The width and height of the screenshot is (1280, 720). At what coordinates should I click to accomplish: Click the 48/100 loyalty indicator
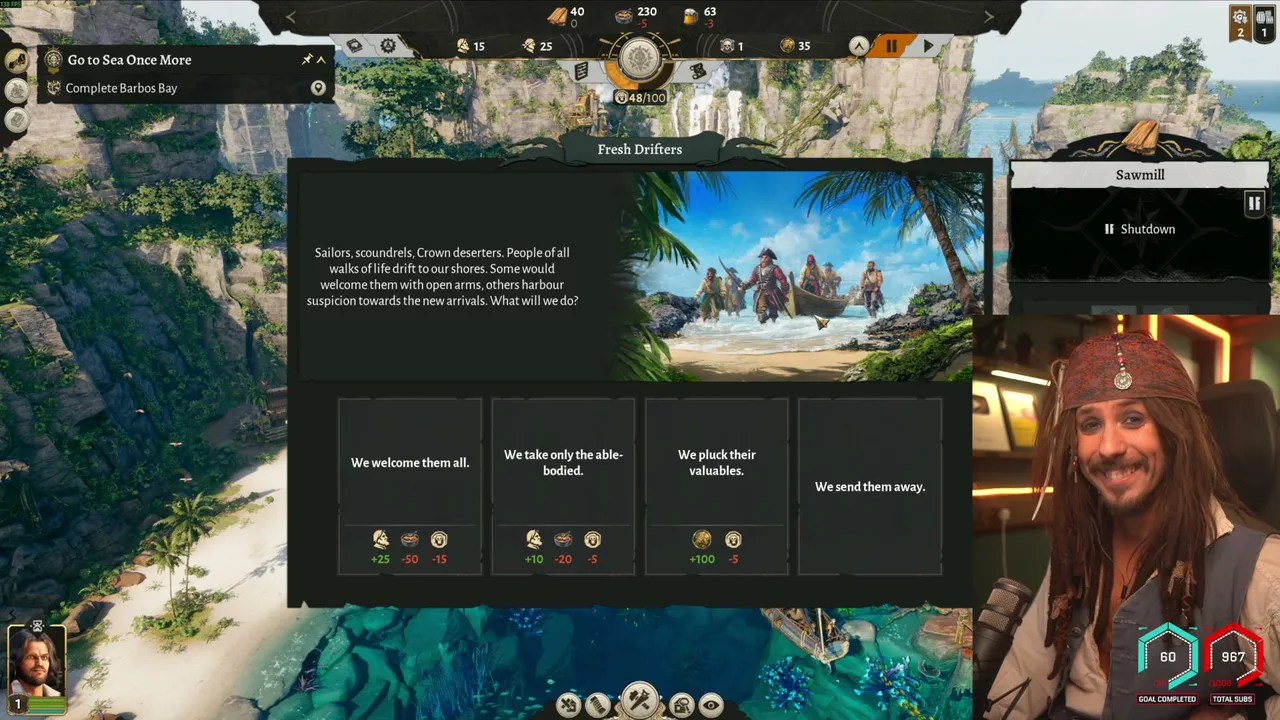pyautogui.click(x=640, y=98)
